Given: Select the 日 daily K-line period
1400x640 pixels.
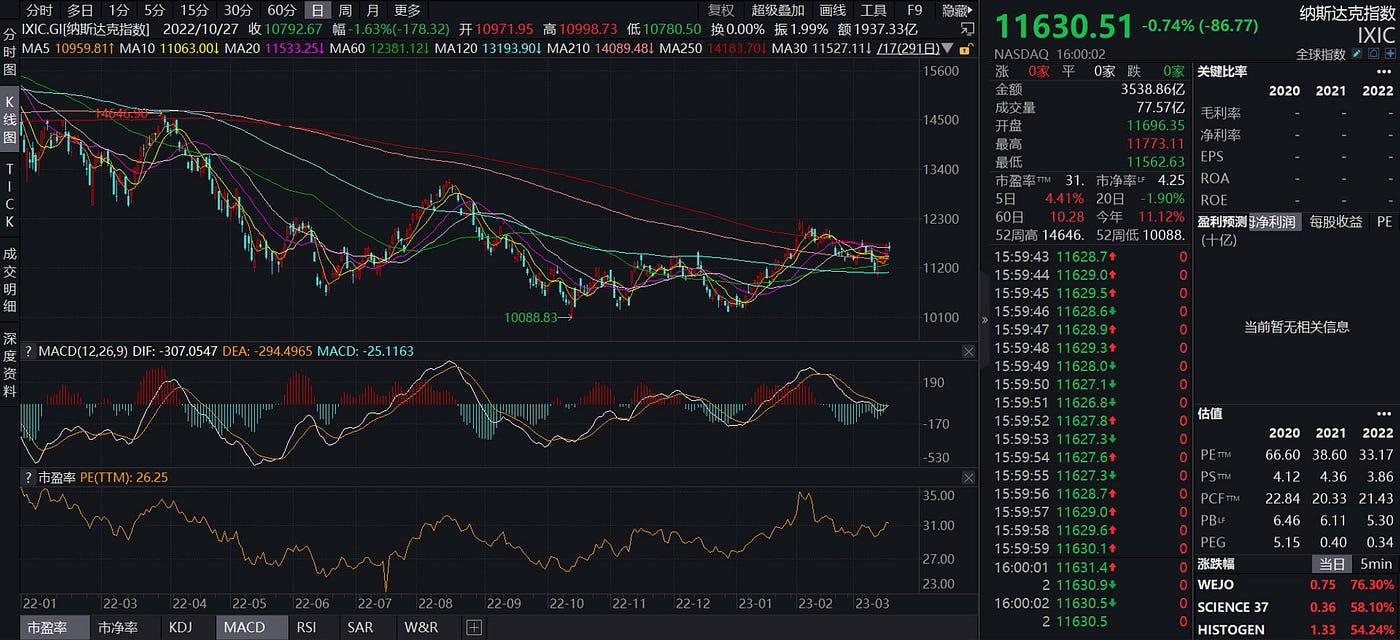Looking at the screenshot, I should coord(317,10).
